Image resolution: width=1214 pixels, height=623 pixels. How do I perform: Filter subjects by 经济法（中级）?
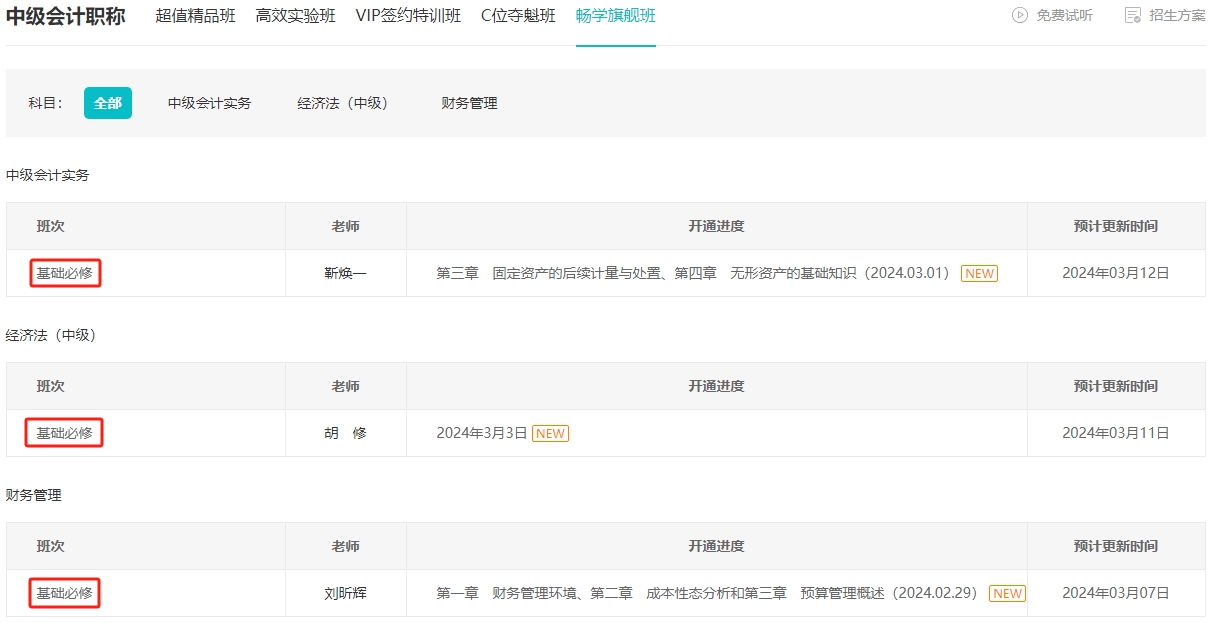(x=343, y=103)
